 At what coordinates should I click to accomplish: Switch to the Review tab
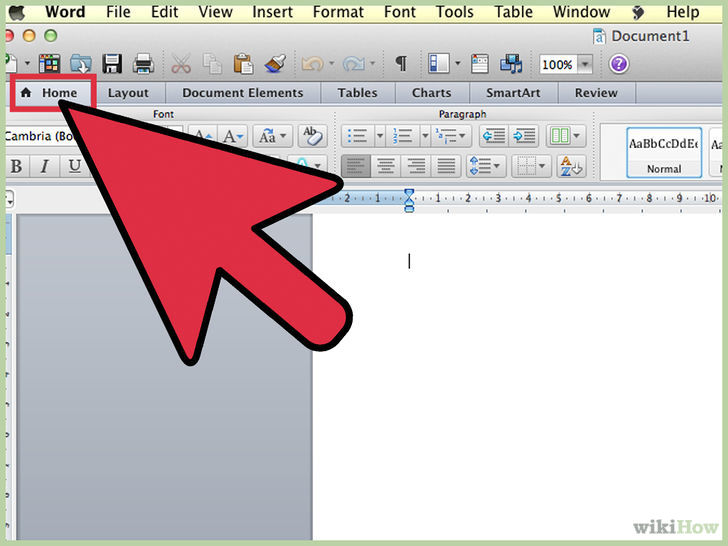click(x=596, y=93)
